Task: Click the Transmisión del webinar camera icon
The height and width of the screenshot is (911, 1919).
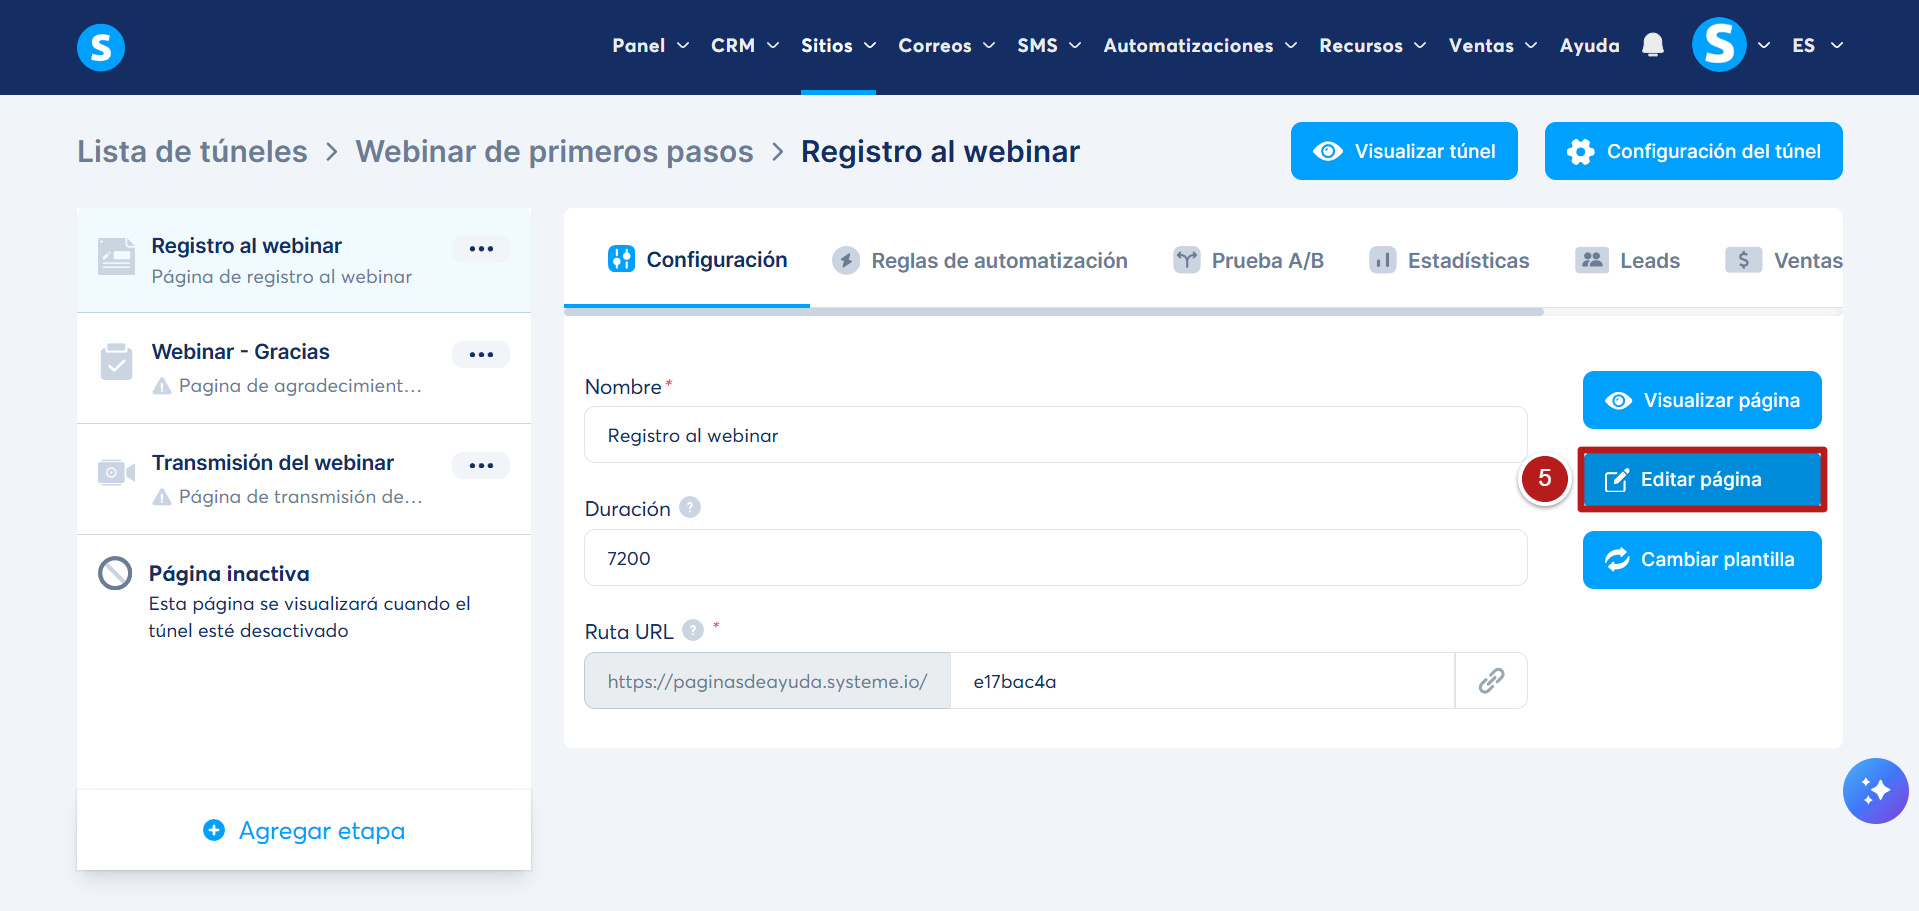Action: point(116,472)
